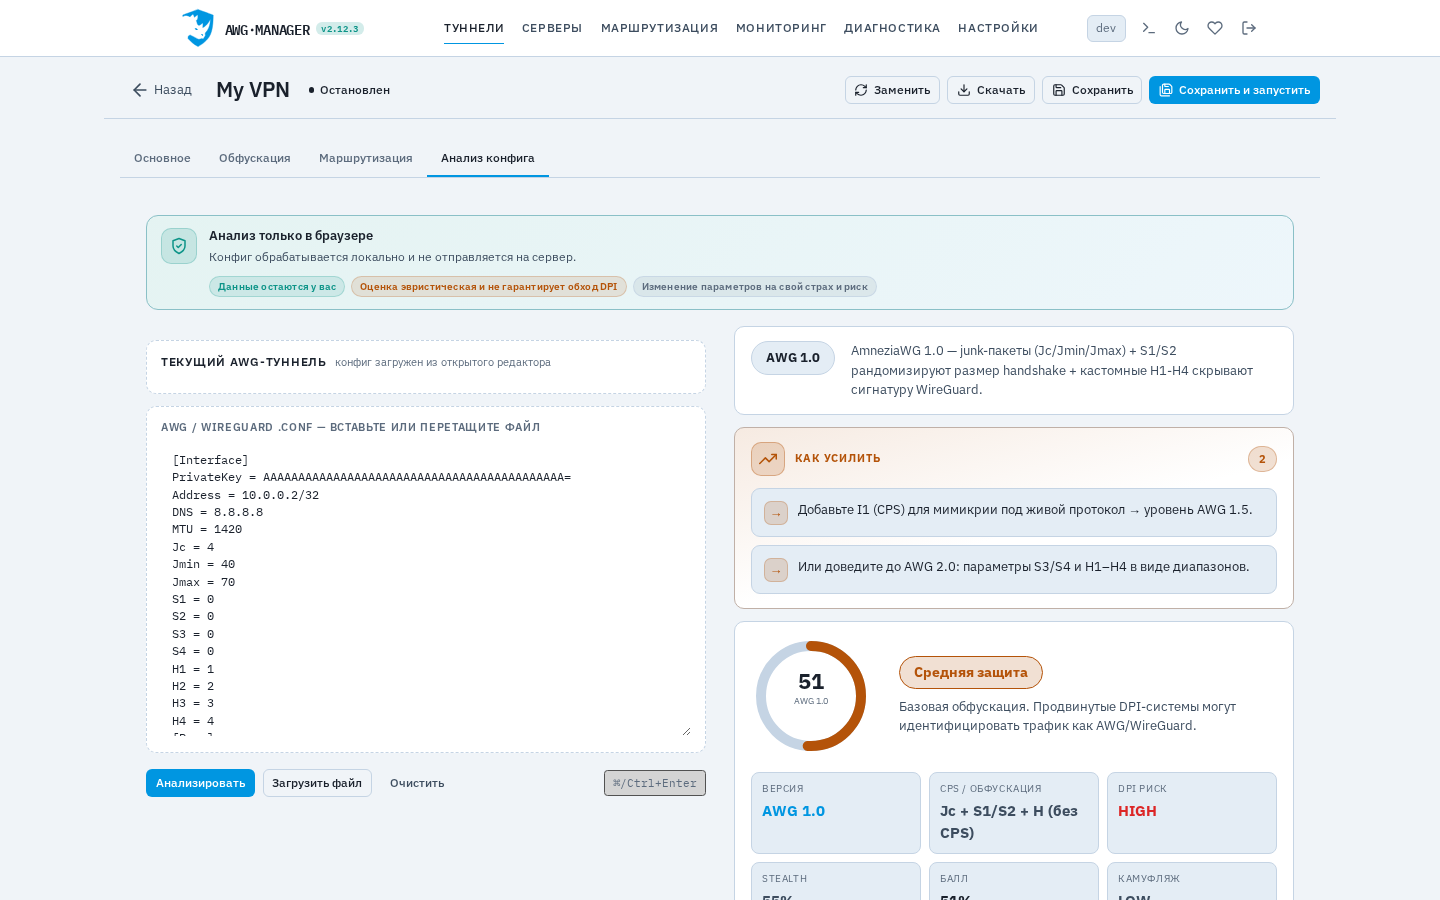This screenshot has width=1440, height=900.
Task: Switch to the Обфускация tab
Action: click(x=255, y=158)
